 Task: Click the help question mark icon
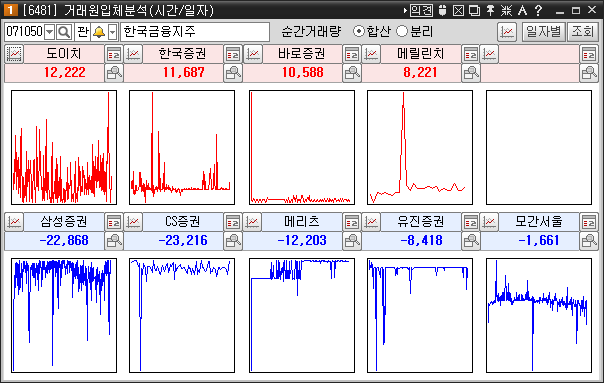tap(539, 10)
